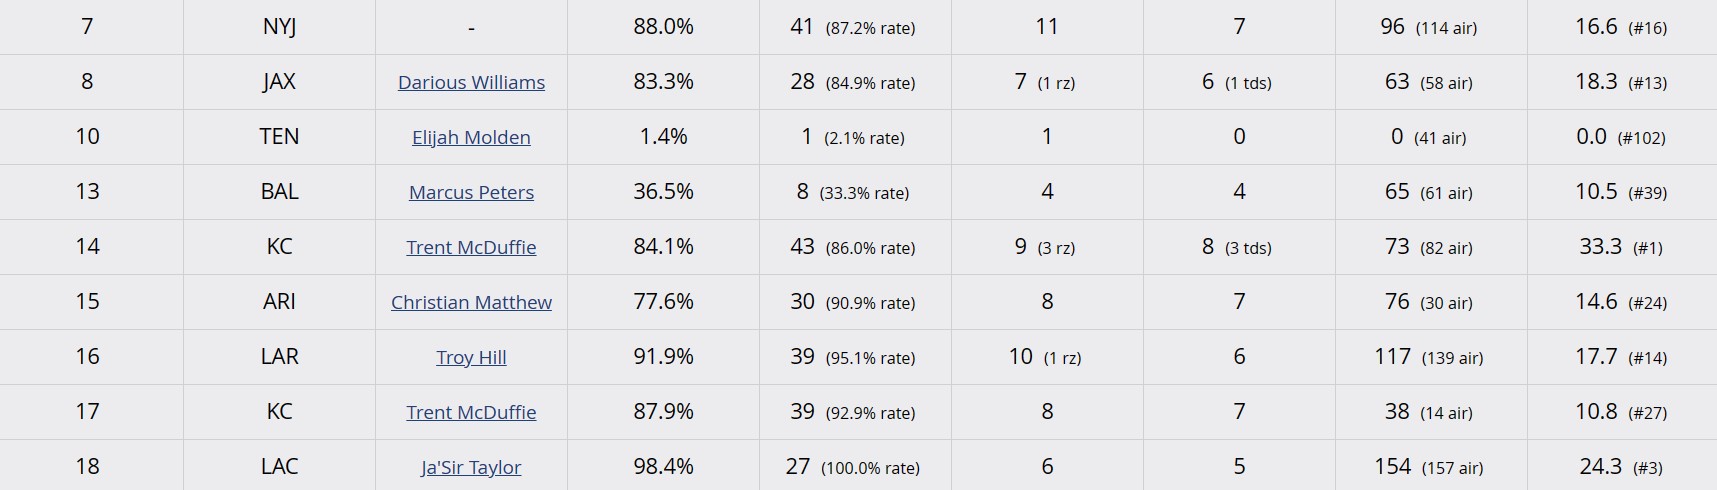Click the 154 (157 air) yards cell

(1428, 467)
